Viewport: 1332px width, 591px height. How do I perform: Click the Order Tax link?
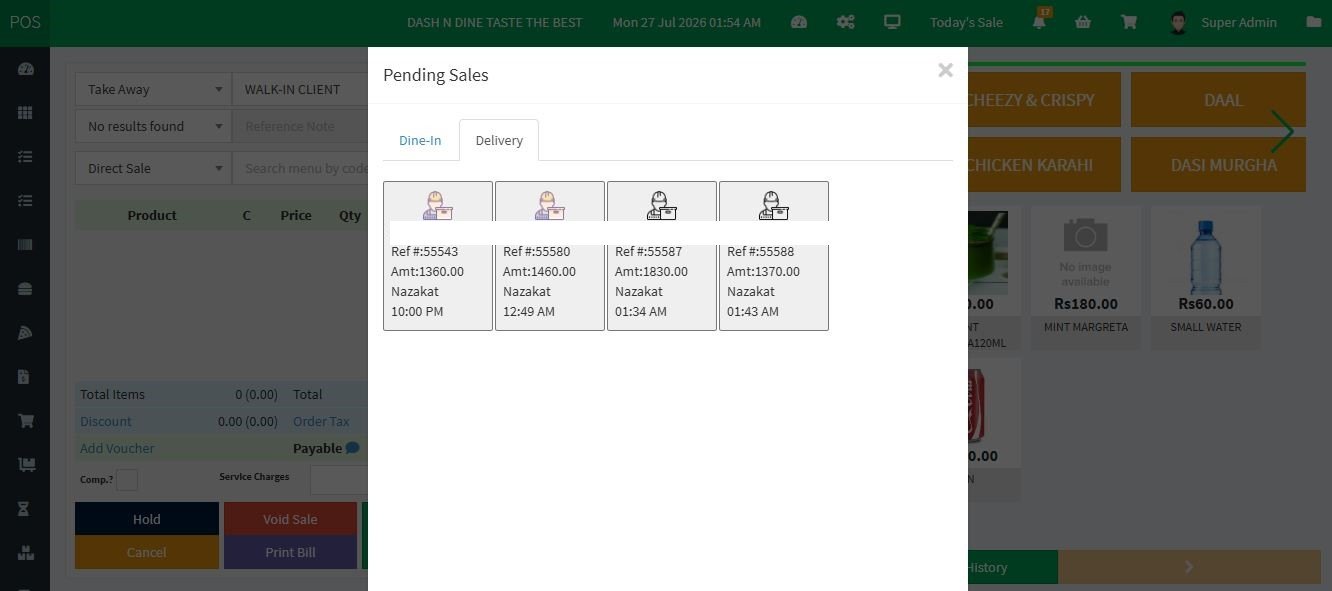[321, 421]
